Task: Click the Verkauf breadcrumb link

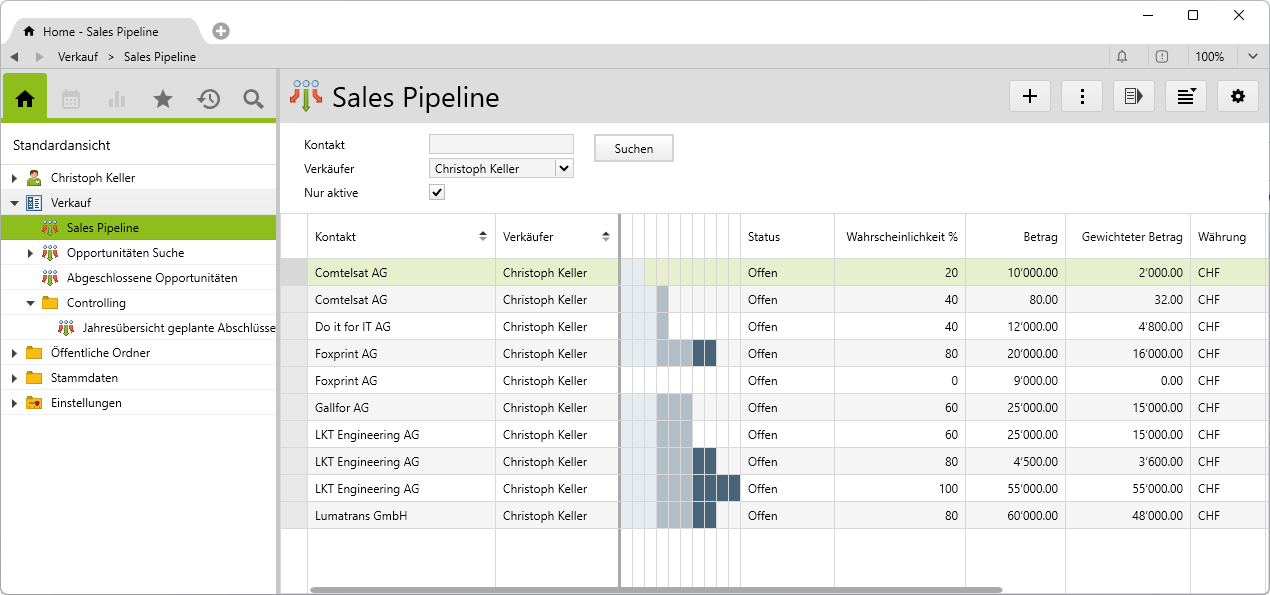Action: pyautogui.click(x=78, y=57)
